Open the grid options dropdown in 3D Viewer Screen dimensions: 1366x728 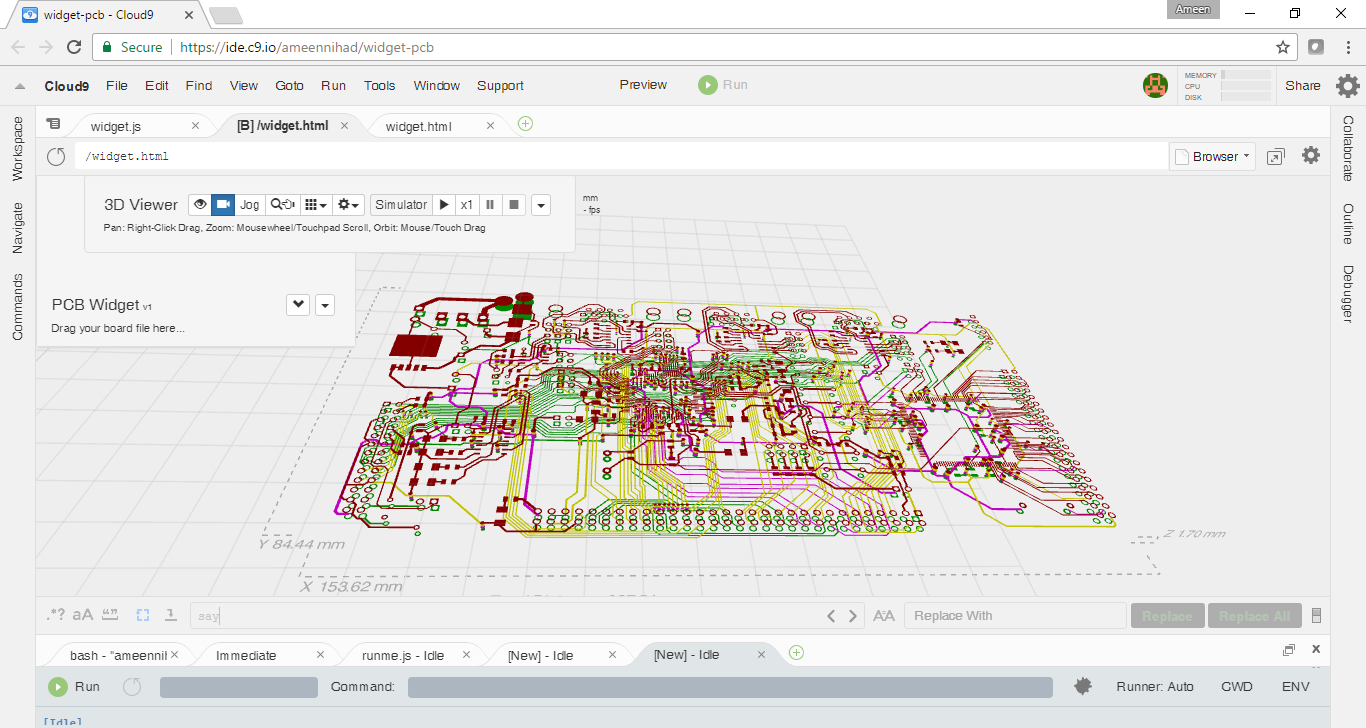pos(315,205)
